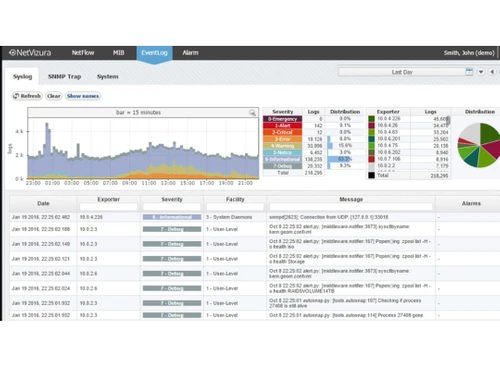The height and width of the screenshot is (375, 500).
Task: Select the 6-Informational severity label
Action: (x=283, y=159)
